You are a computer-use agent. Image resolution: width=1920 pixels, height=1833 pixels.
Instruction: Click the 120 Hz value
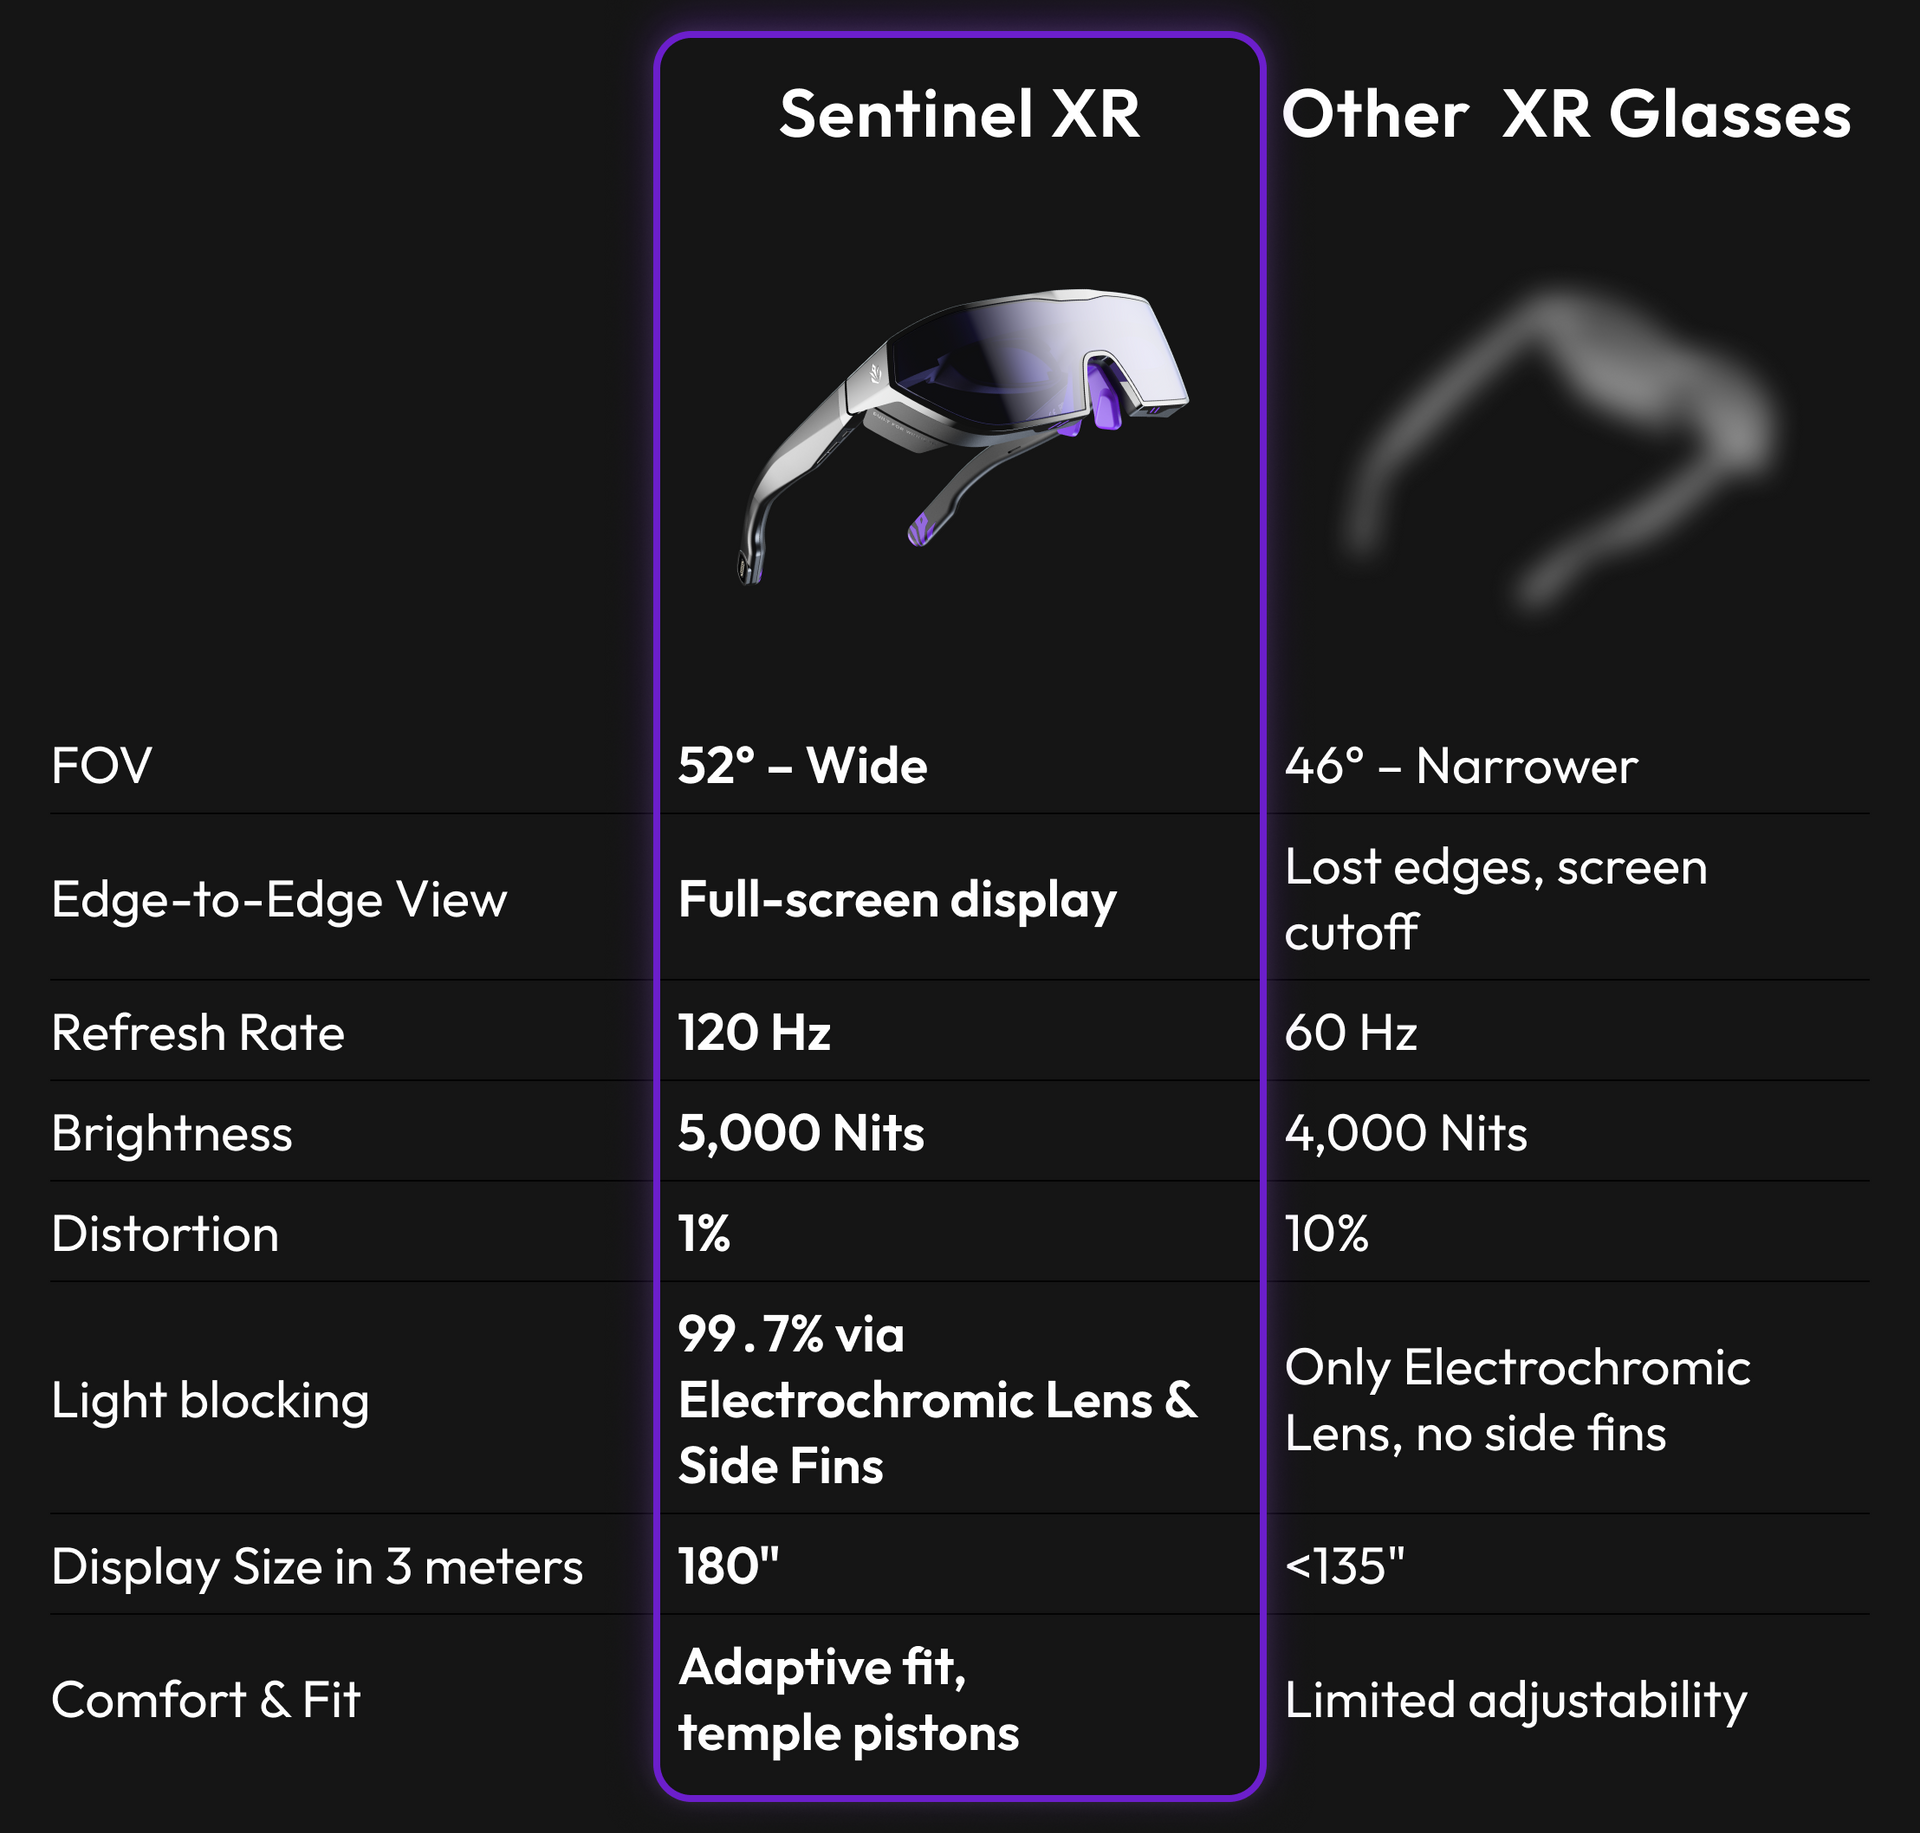754,1032
